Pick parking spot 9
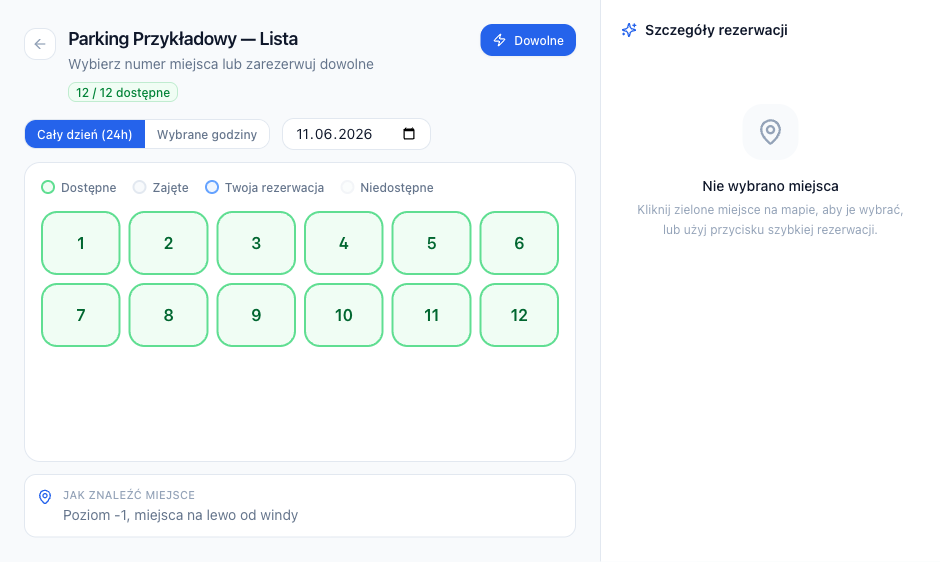 click(x=256, y=315)
